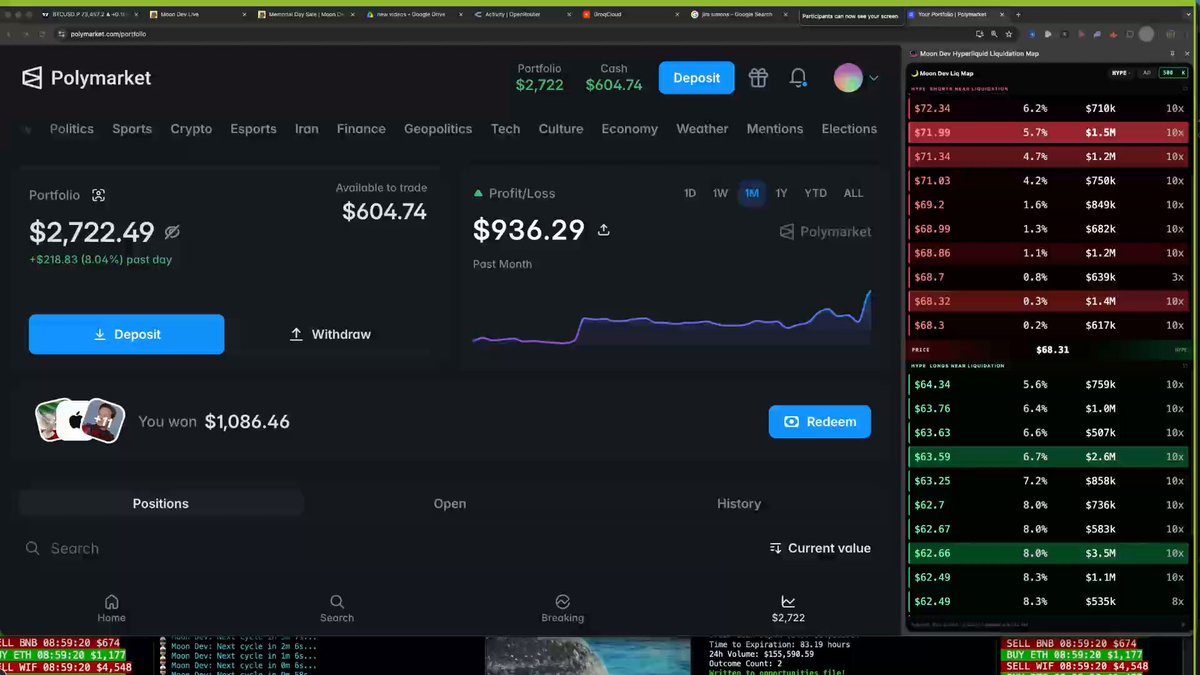Open the Moon Dev Live browser tab
The height and width of the screenshot is (675, 1200).
coord(196,15)
